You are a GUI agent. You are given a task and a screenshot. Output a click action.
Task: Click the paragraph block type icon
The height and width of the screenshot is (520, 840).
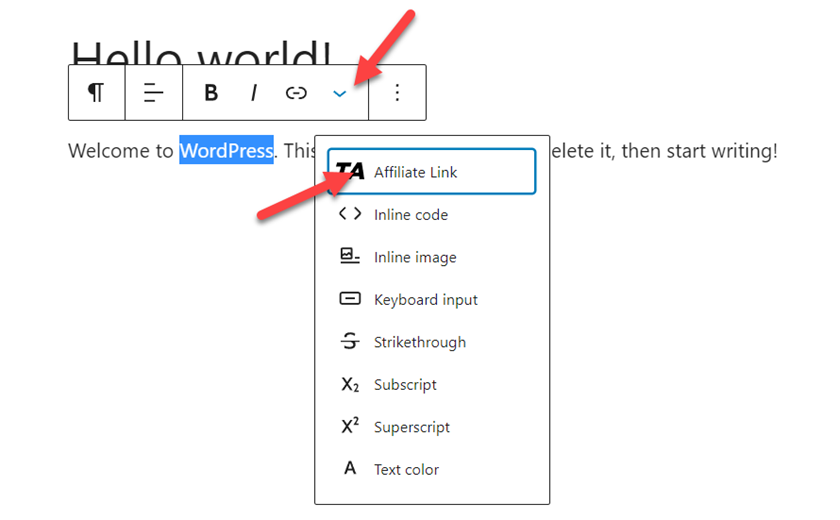tap(96, 93)
